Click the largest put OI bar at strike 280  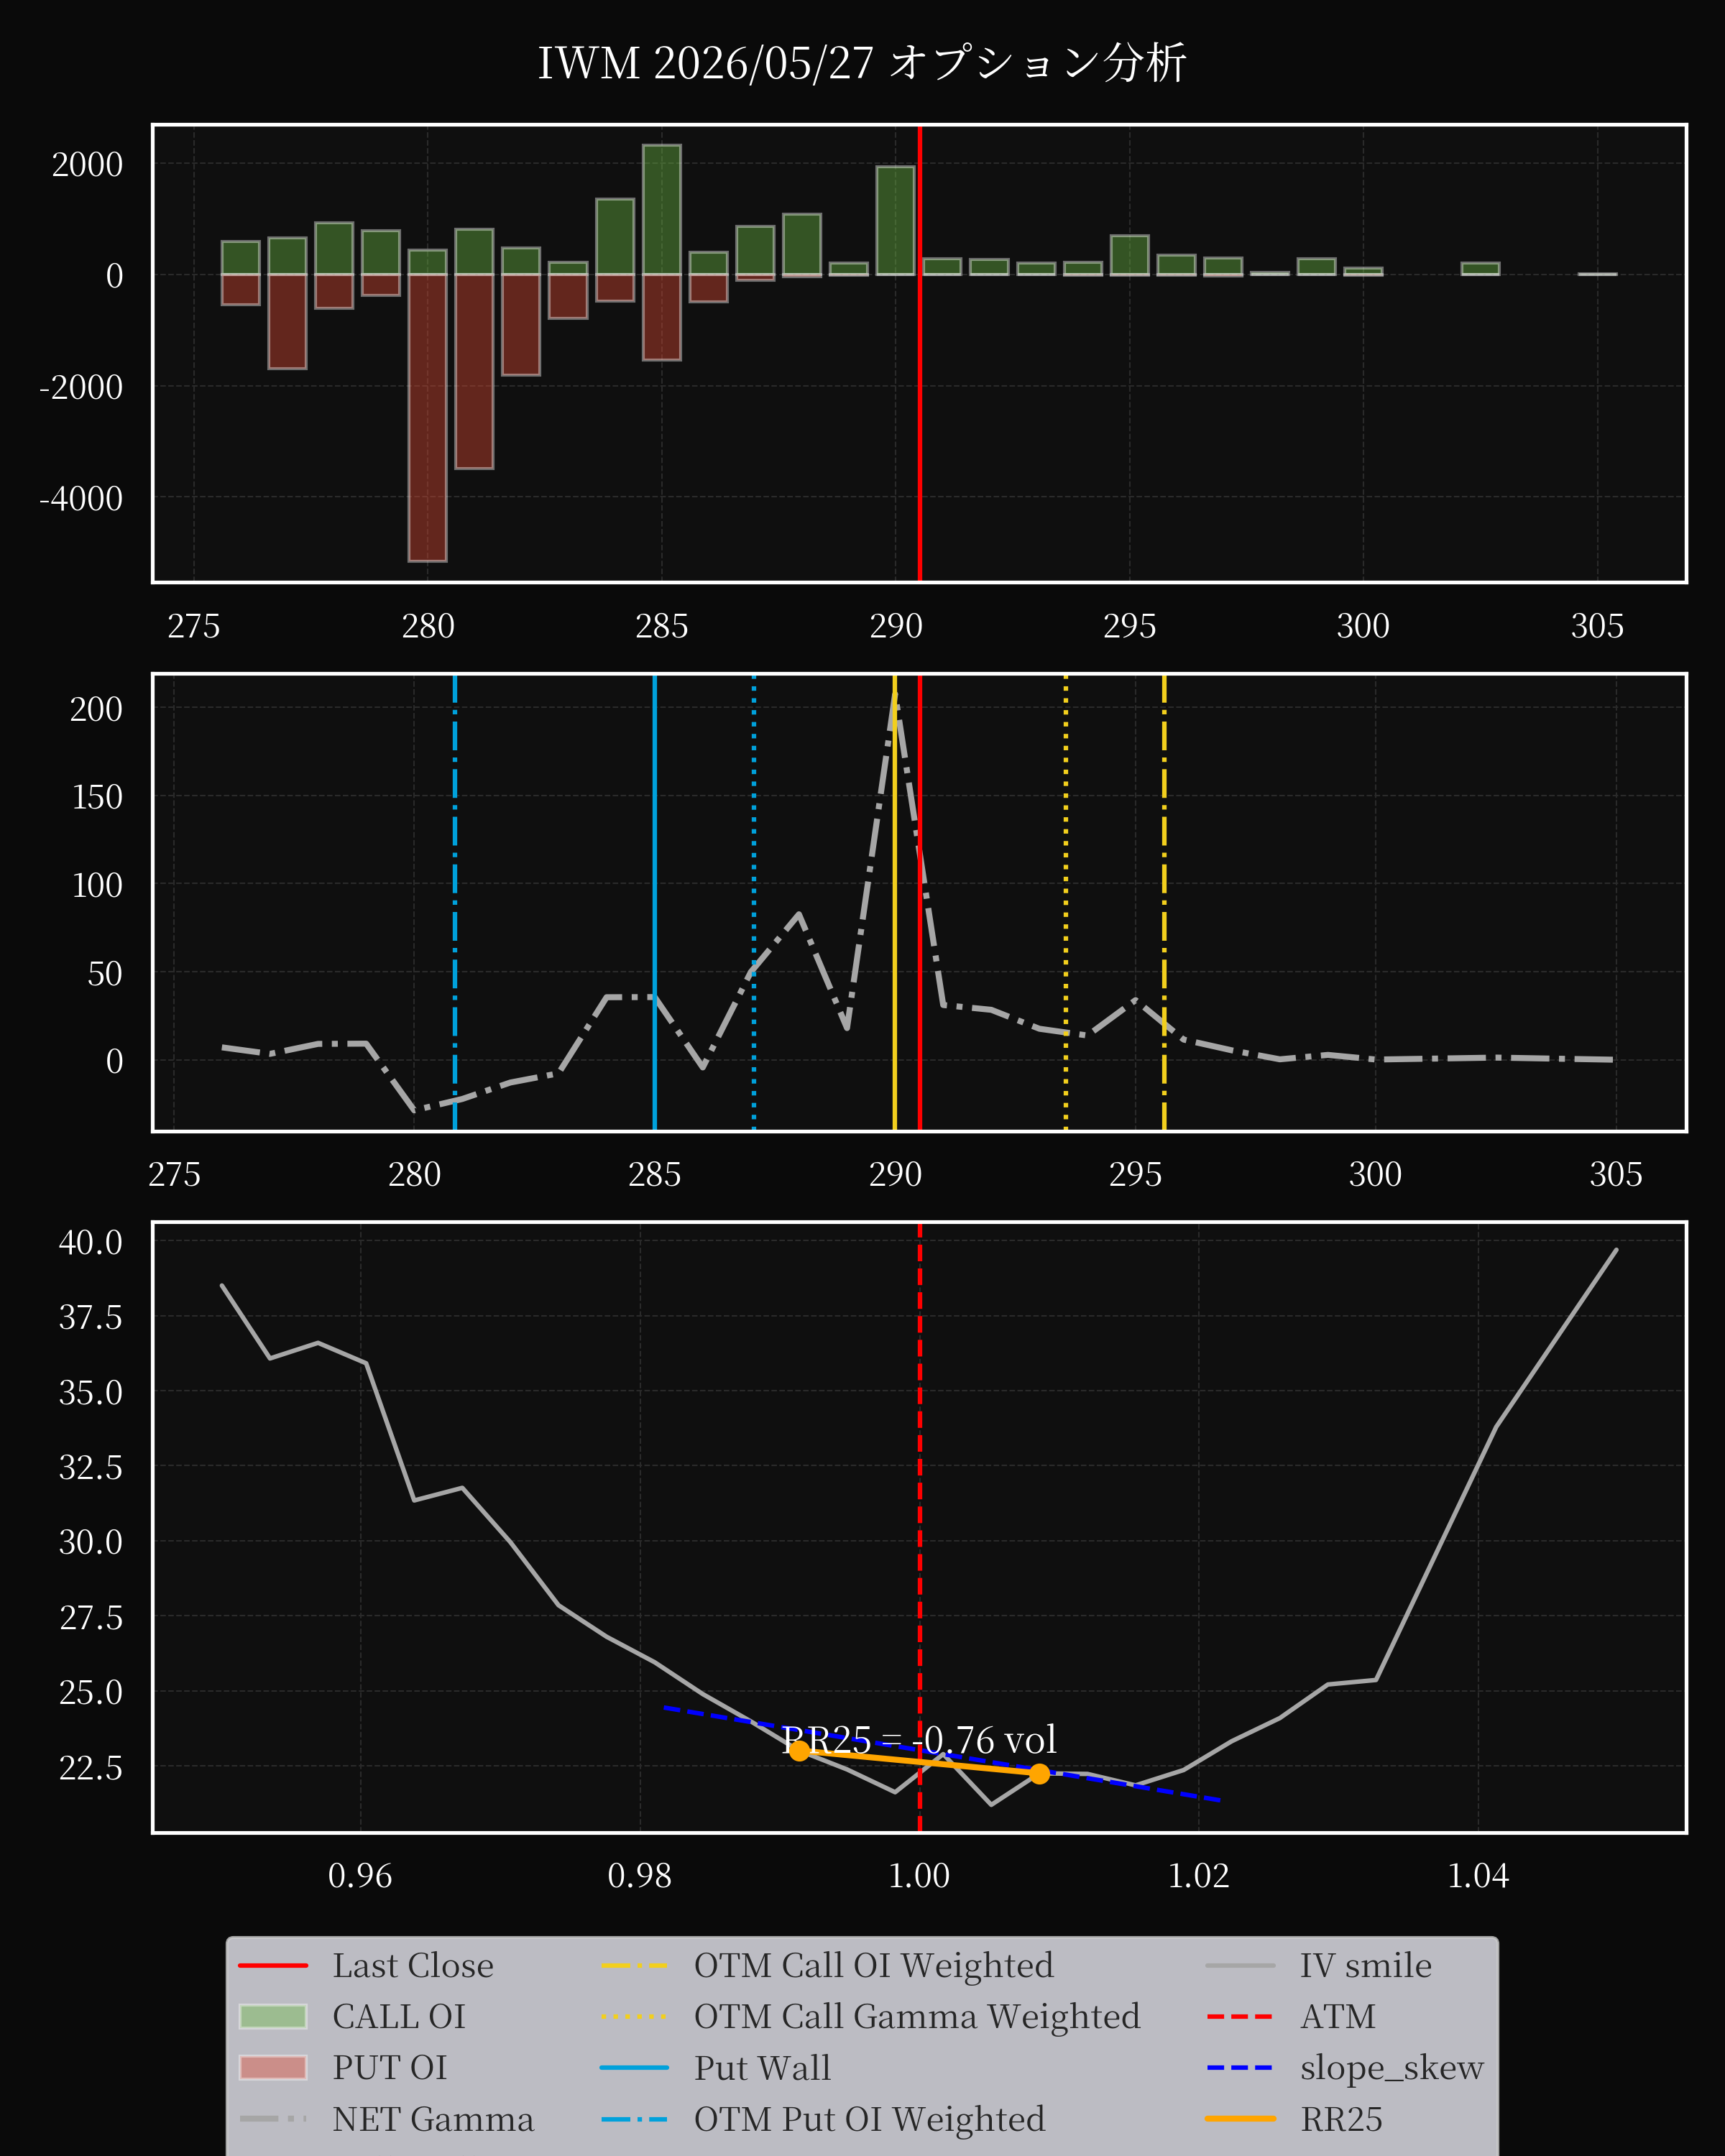tap(428, 417)
